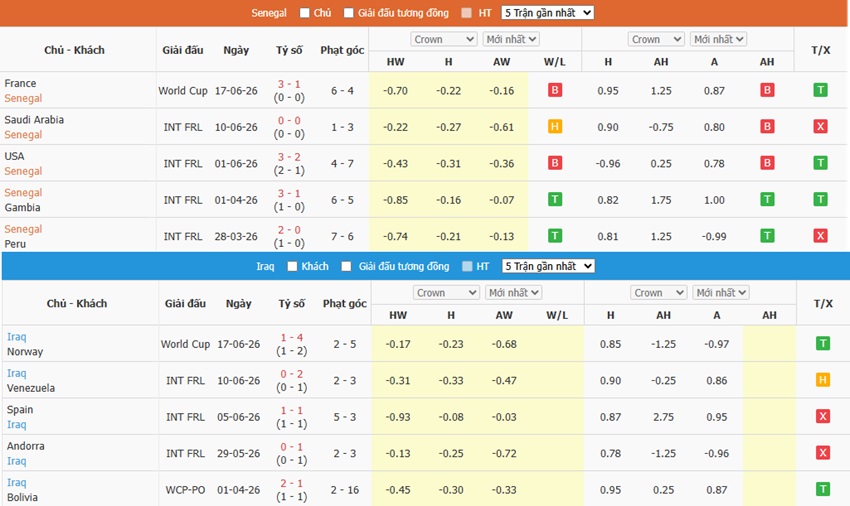Click the T/X badge T in France row
850x506 pixels.
point(820,90)
